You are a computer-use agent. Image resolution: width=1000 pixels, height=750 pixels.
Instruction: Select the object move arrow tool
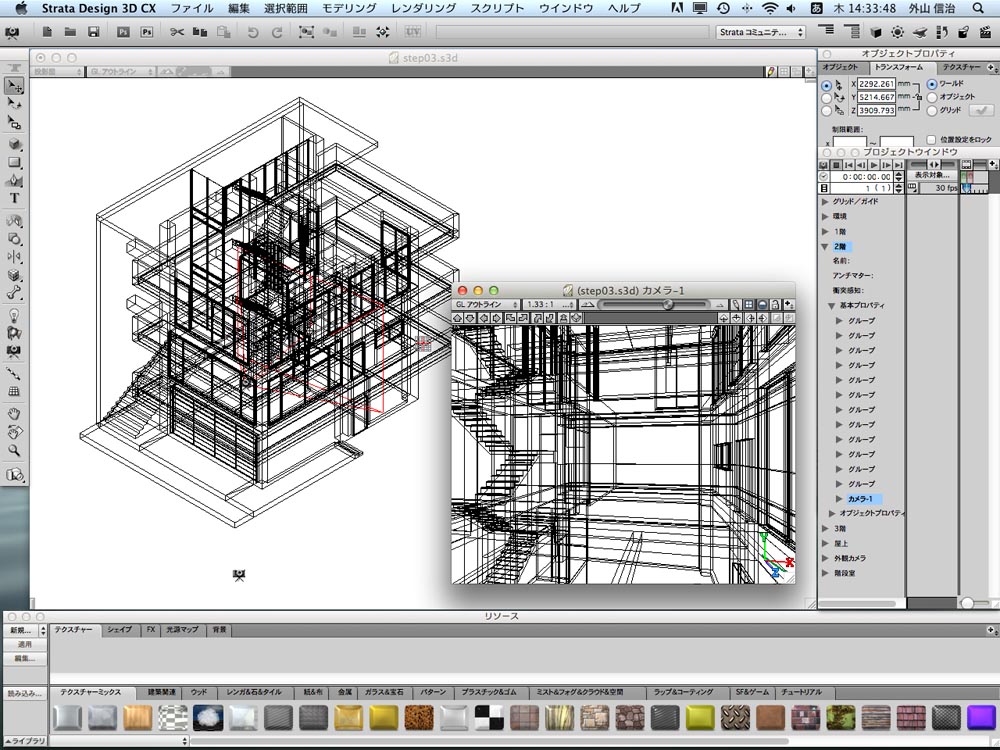pos(14,86)
